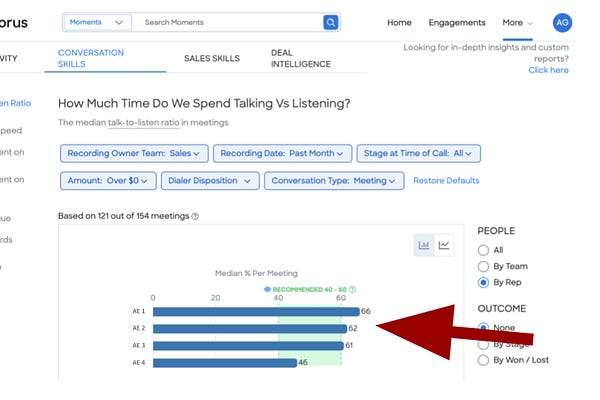
Task: Click the Restore Defaults link
Action: 446,180
